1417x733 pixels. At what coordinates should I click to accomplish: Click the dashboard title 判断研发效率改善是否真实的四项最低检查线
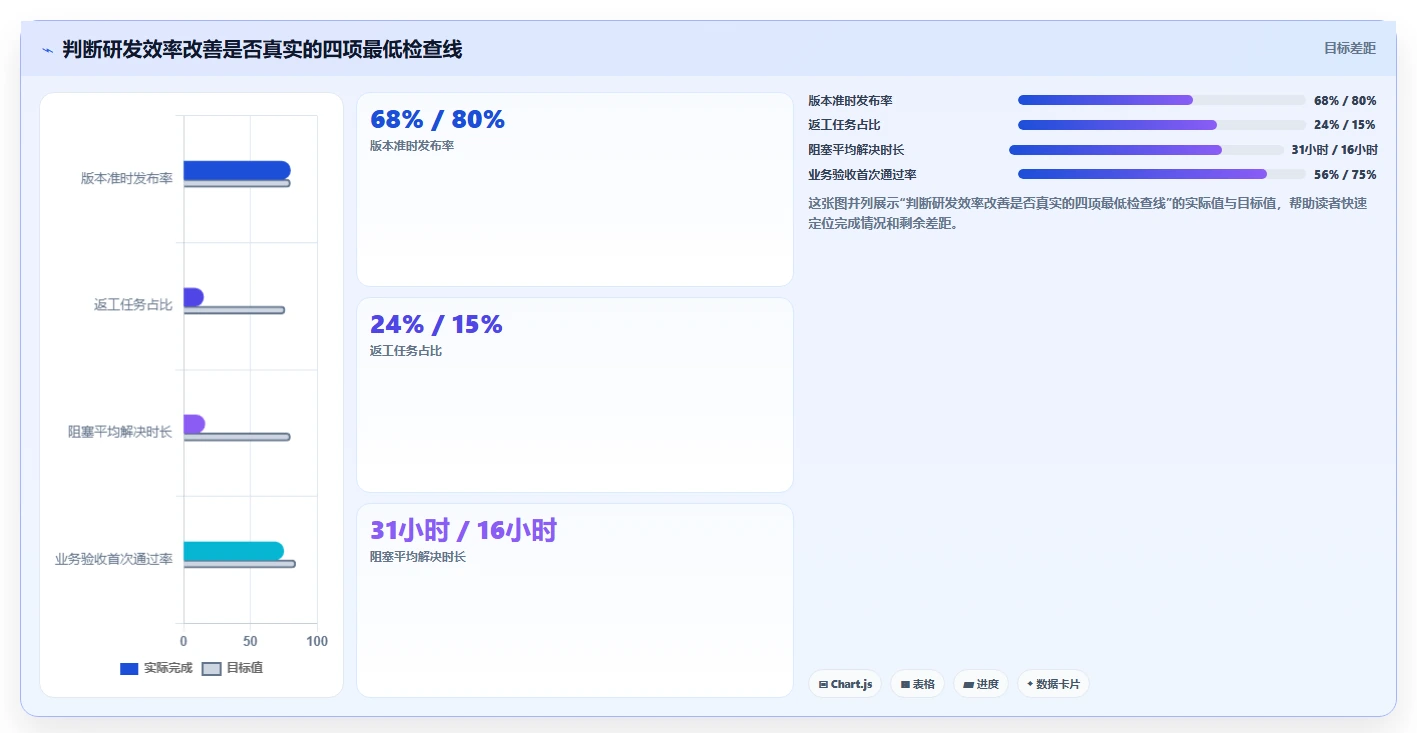coord(262,49)
